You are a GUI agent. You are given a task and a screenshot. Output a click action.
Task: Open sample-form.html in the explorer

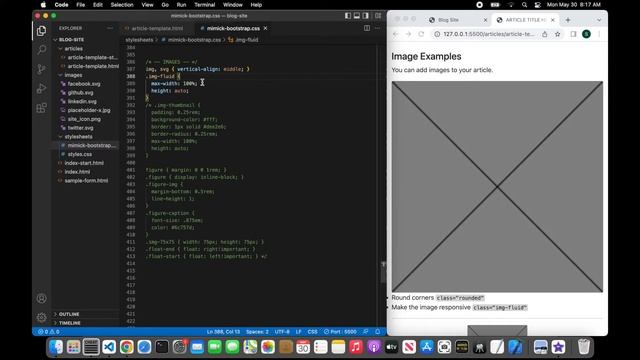point(85,180)
